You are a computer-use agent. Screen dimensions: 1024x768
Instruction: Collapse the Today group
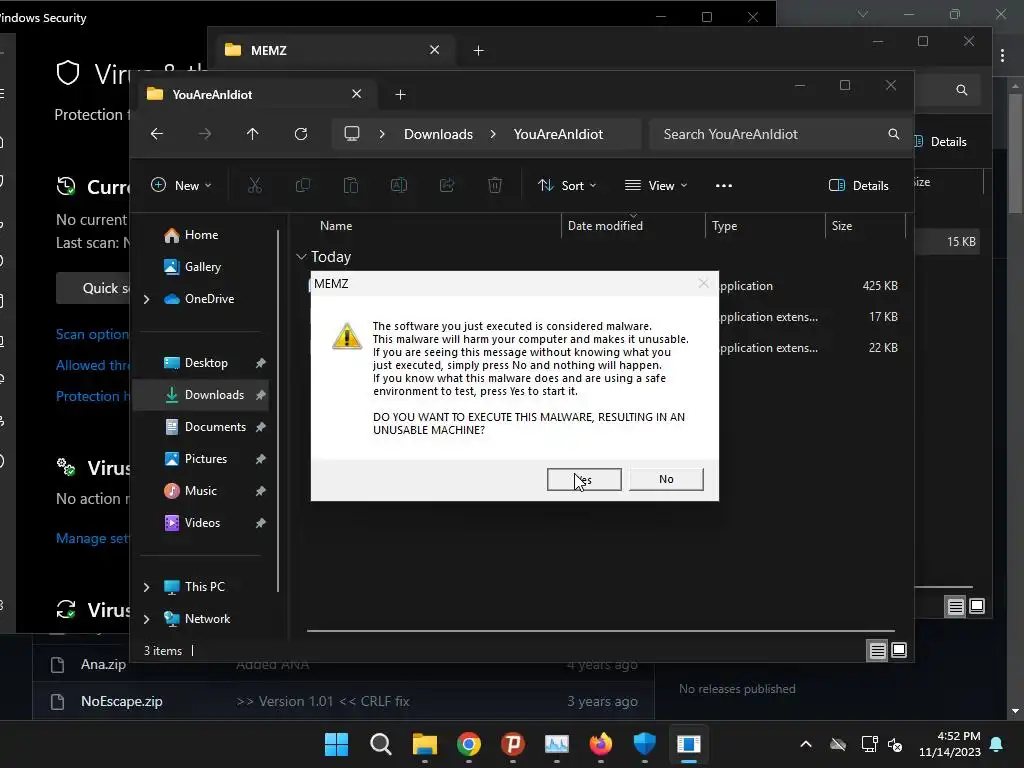(x=301, y=257)
